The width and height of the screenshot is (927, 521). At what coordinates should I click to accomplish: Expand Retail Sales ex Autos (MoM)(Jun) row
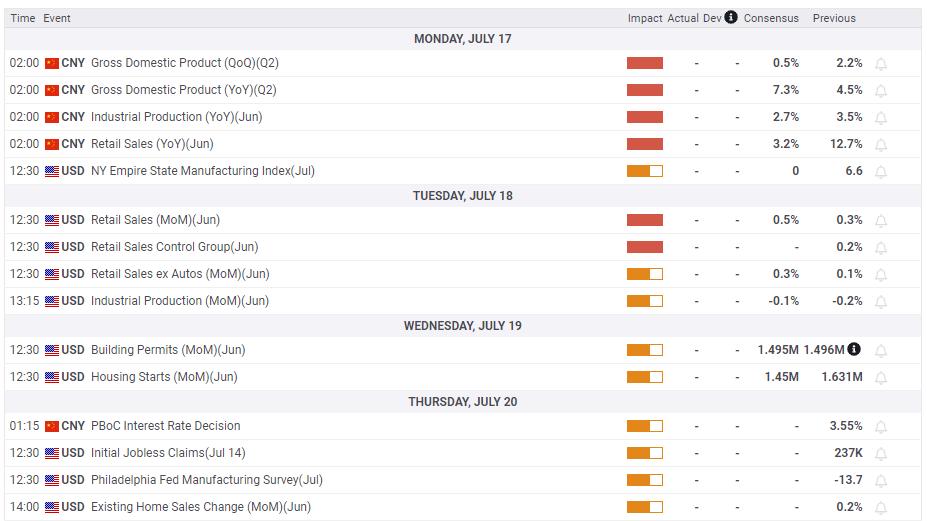pos(180,274)
